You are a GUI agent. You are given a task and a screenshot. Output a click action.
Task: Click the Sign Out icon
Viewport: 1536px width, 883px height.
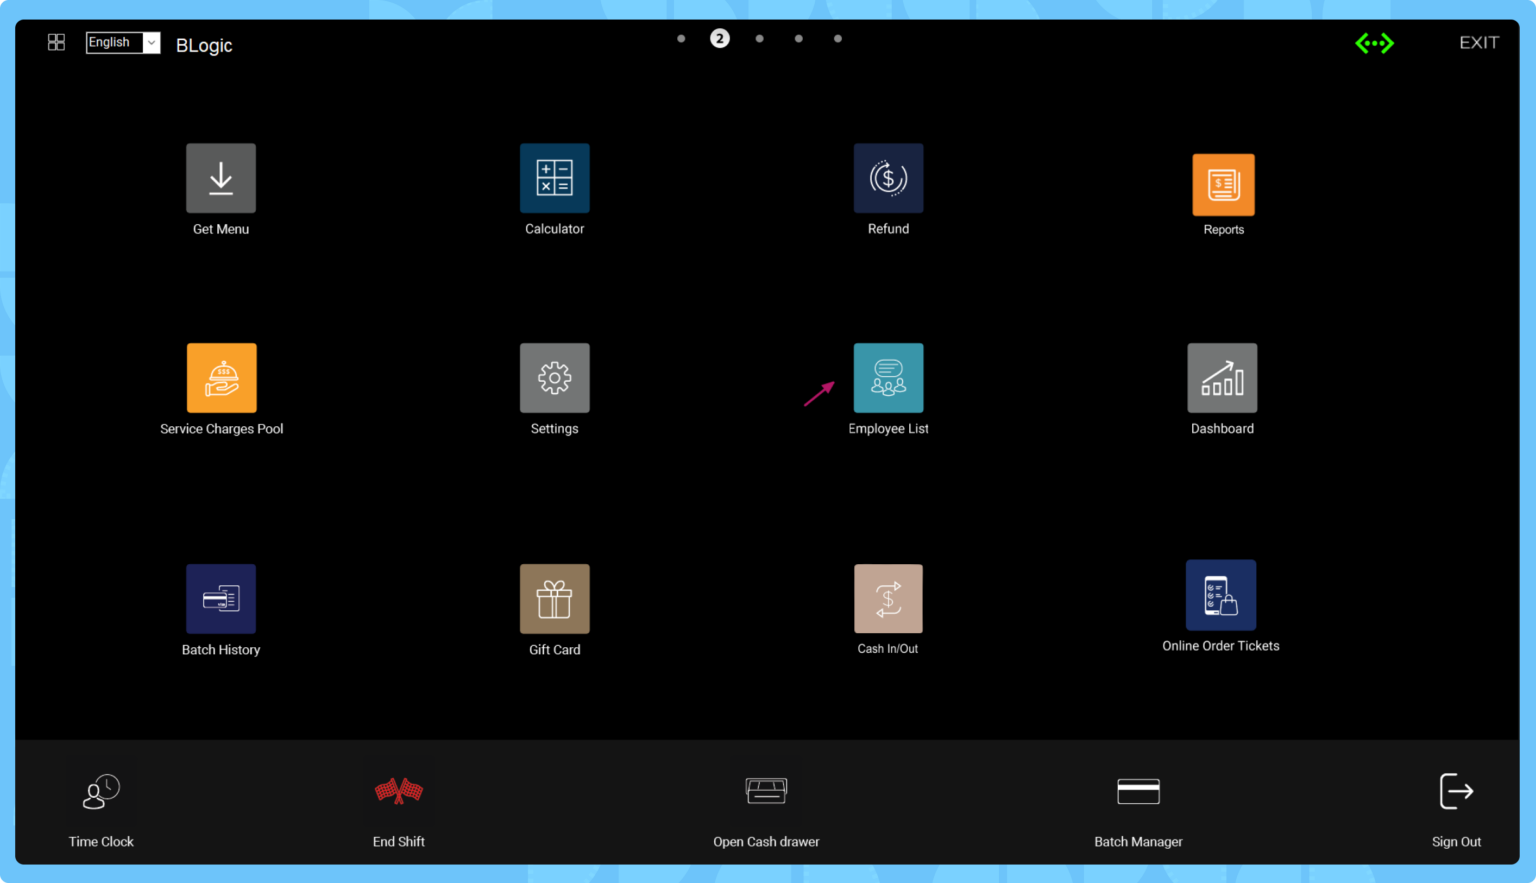point(1456,791)
